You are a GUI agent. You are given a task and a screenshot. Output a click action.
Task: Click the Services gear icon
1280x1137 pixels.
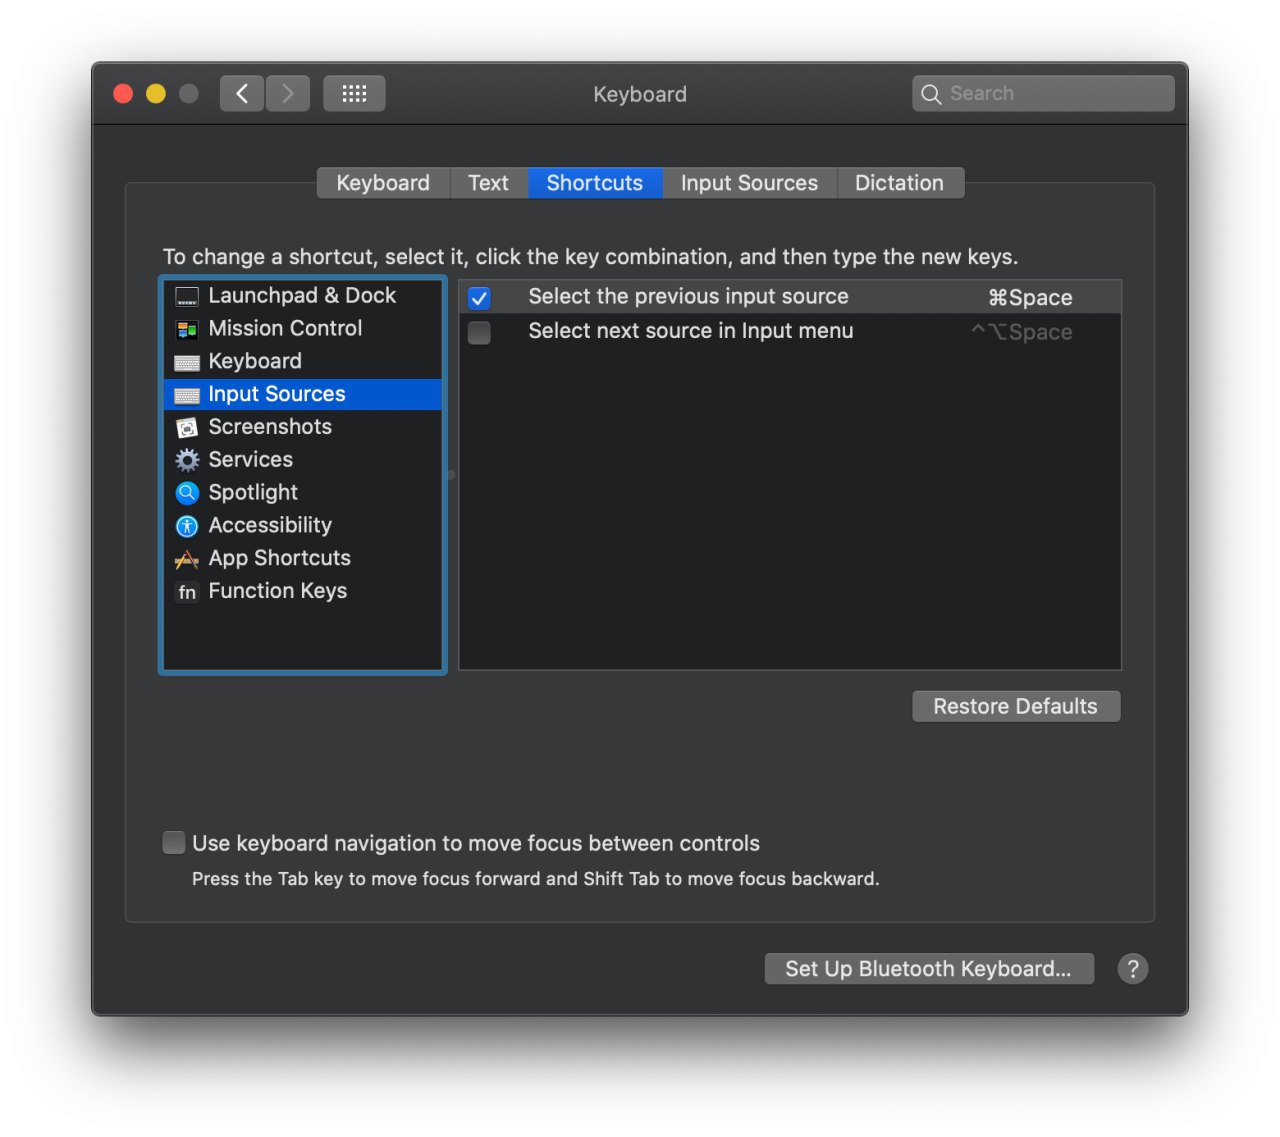pos(187,460)
